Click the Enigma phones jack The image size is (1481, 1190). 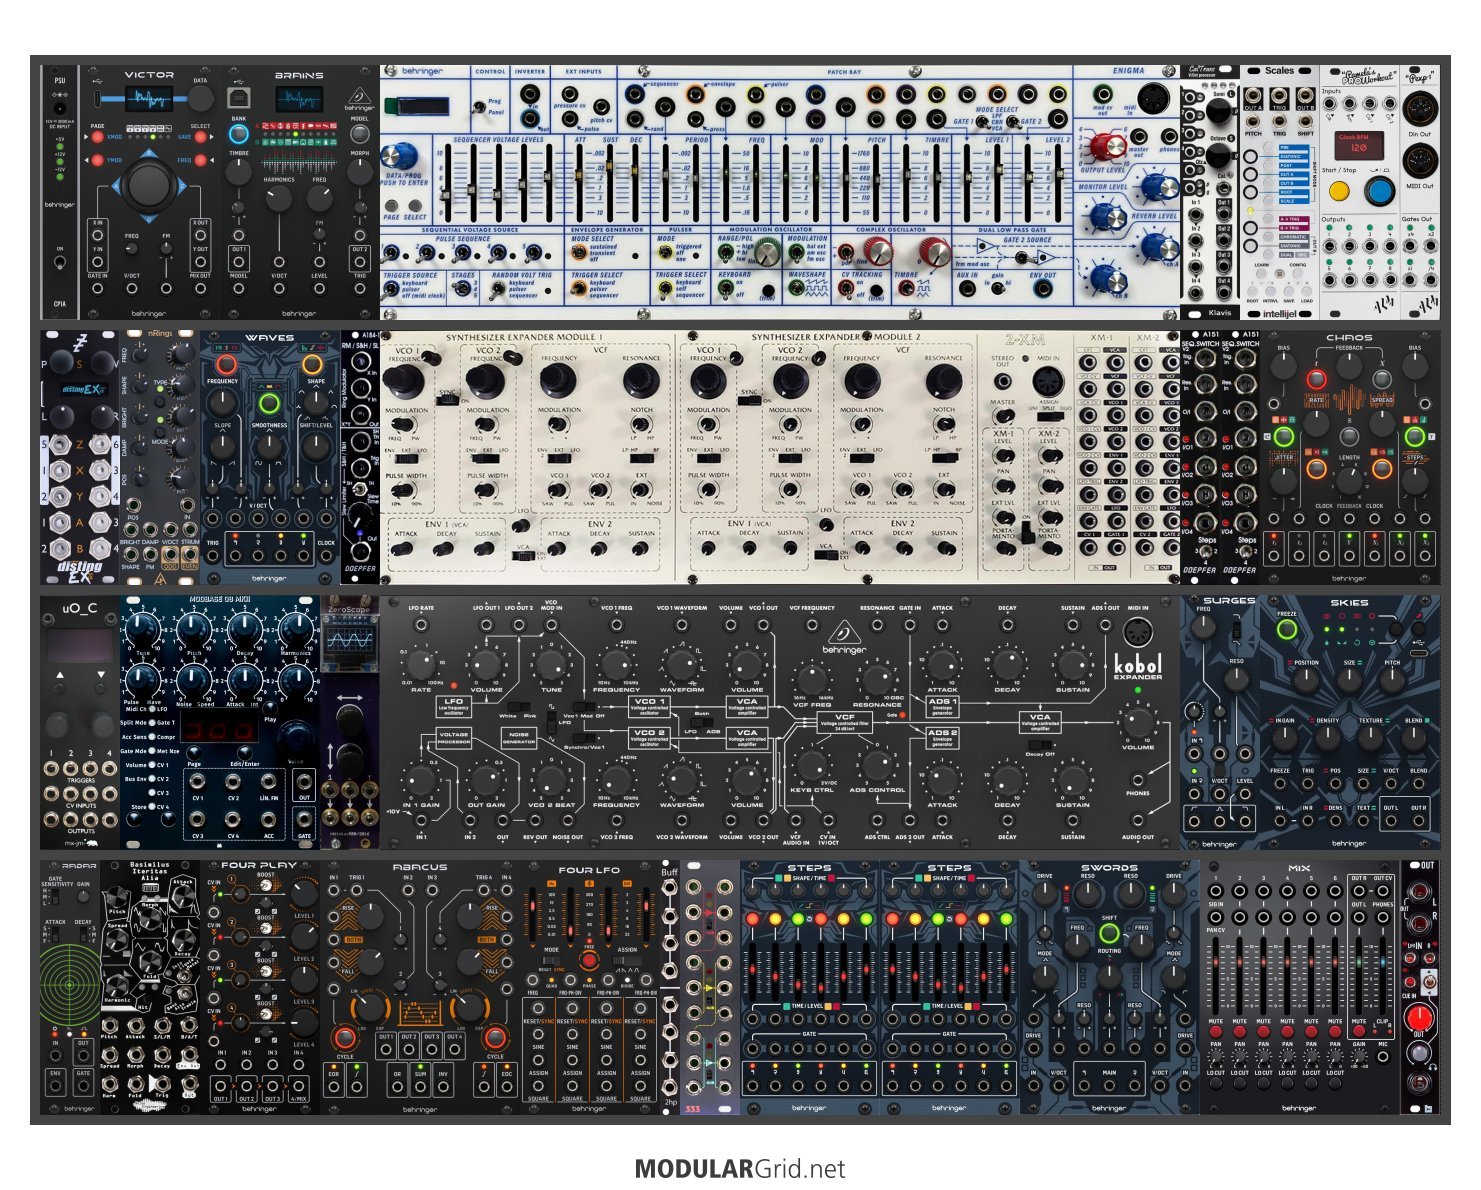pyautogui.click(x=1167, y=135)
